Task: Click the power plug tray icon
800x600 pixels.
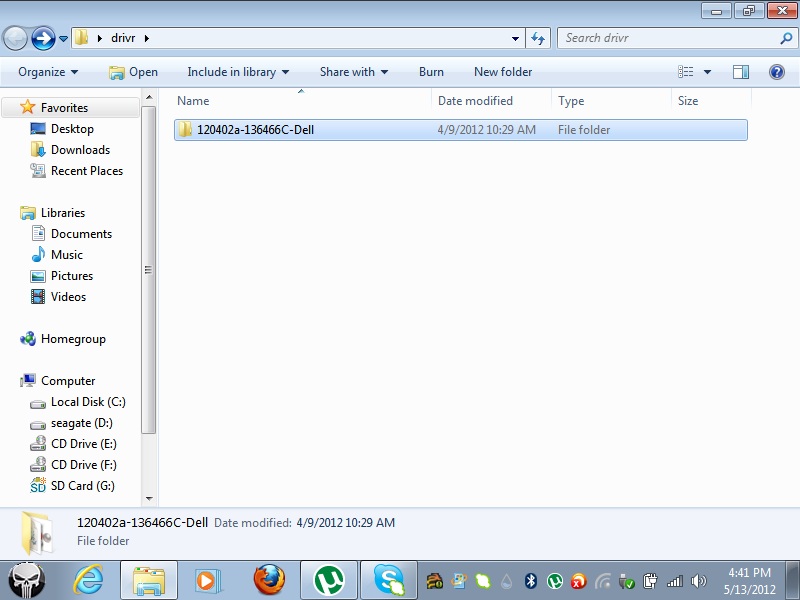Action: [x=651, y=581]
